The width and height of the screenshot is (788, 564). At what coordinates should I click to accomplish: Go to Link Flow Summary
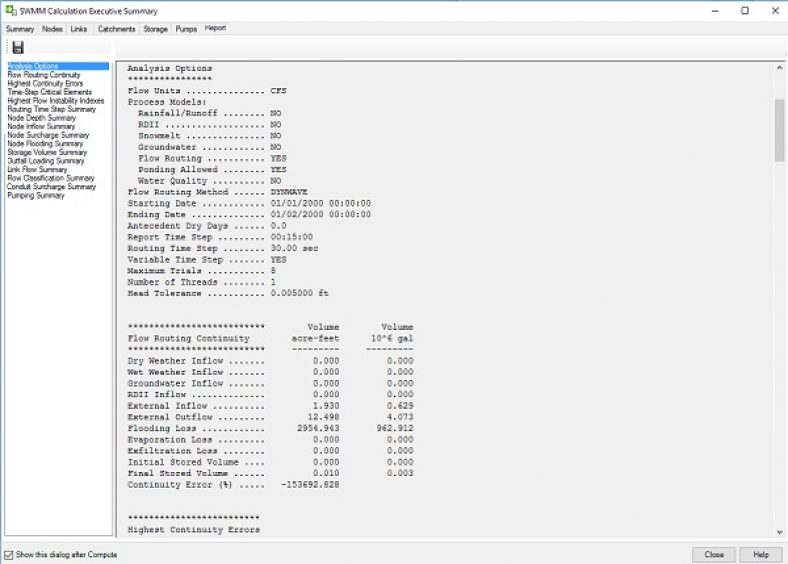click(x=37, y=169)
